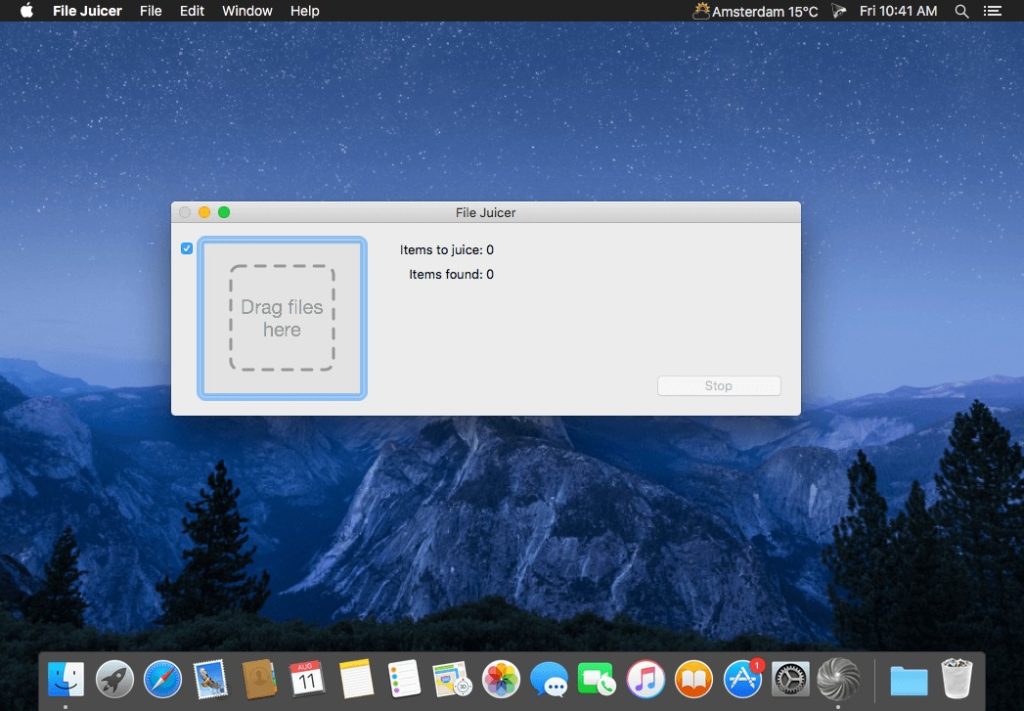This screenshot has width=1024, height=711.
Task: Open the Edit menu
Action: coord(192,11)
